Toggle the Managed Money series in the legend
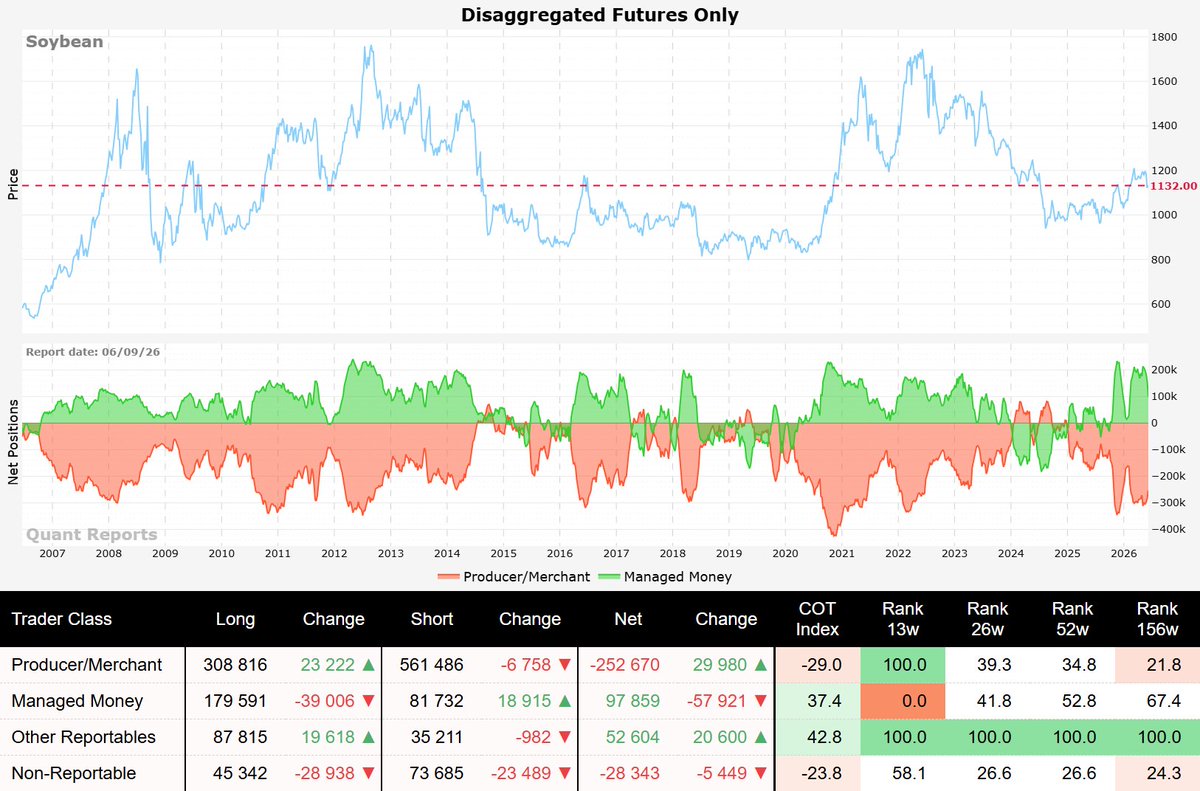 pos(665,577)
